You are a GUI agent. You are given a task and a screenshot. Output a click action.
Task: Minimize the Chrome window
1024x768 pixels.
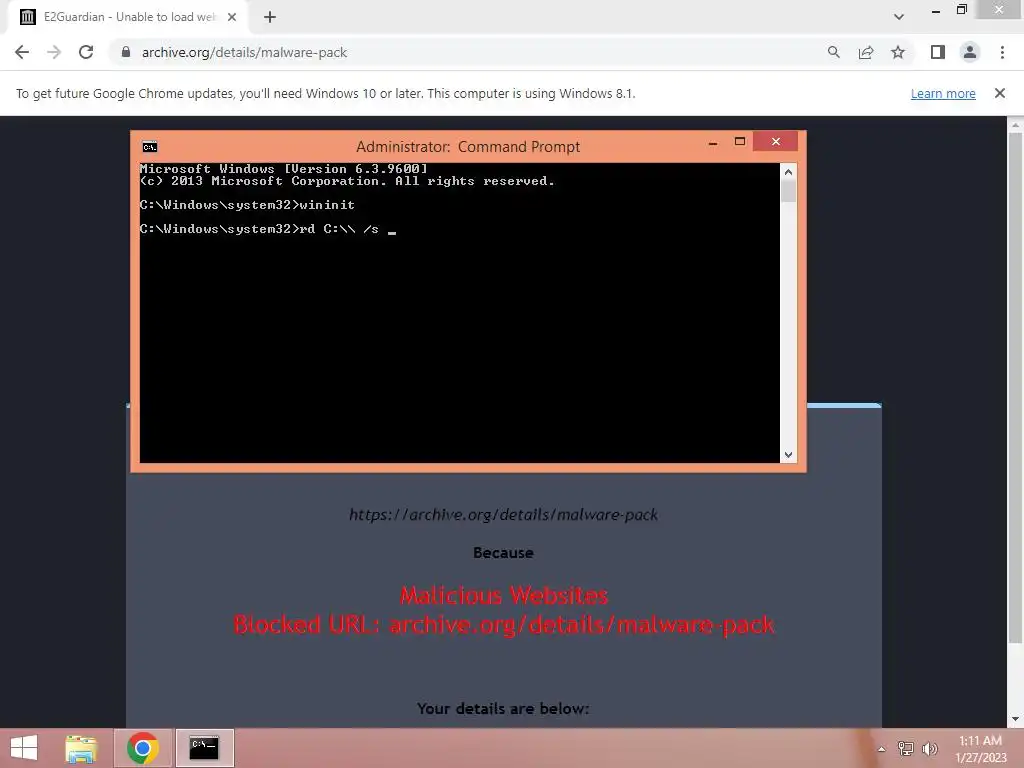tap(936, 10)
